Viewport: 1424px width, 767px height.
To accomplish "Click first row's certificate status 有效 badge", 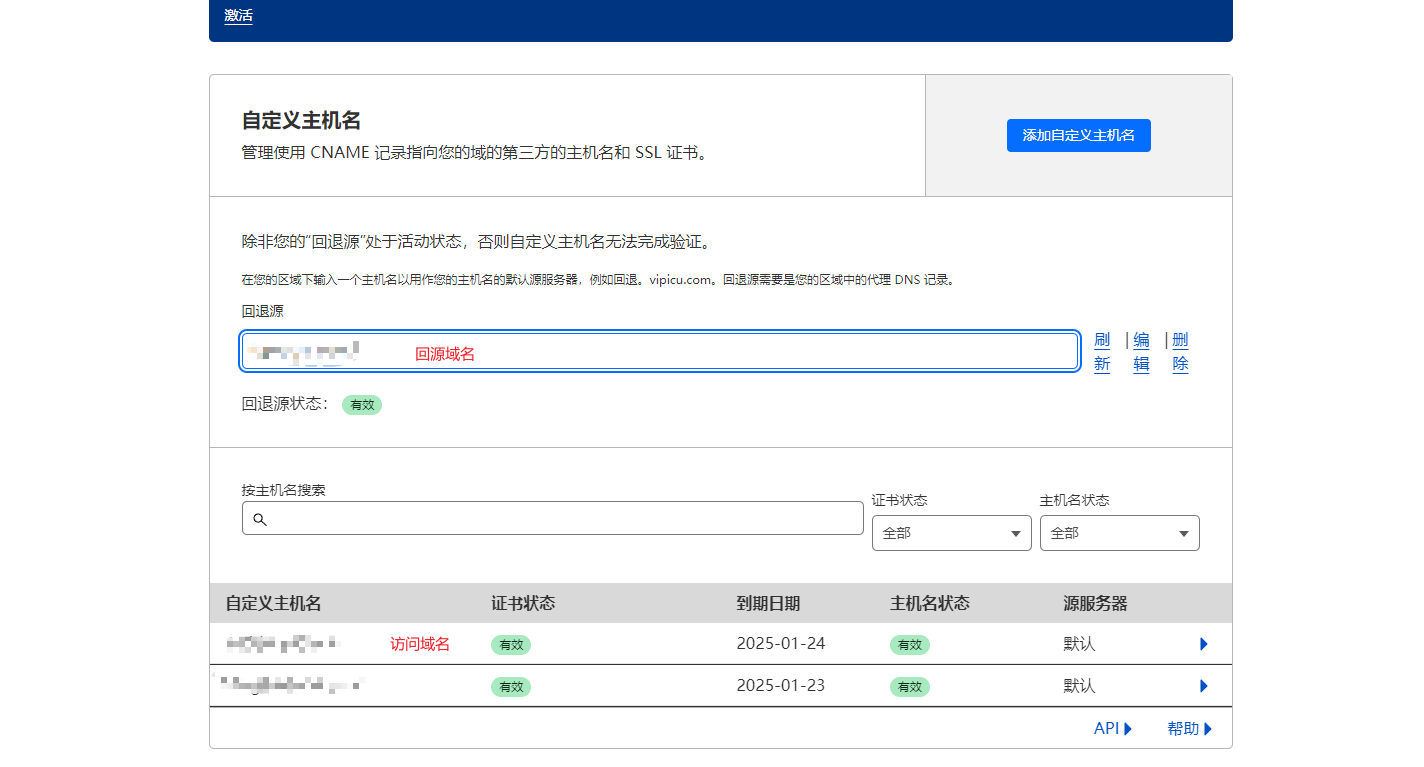I will coord(510,645).
